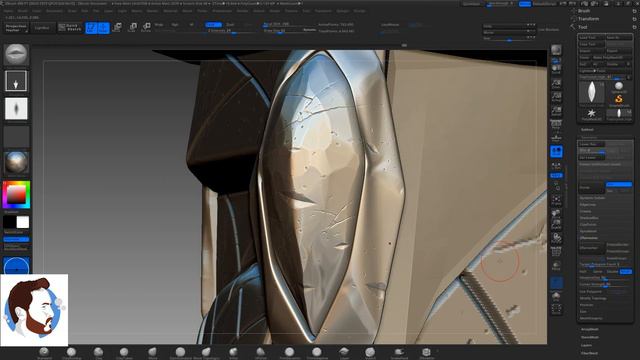The height and width of the screenshot is (360, 640).
Task: Expand the Modify Topology section
Action: point(593,298)
